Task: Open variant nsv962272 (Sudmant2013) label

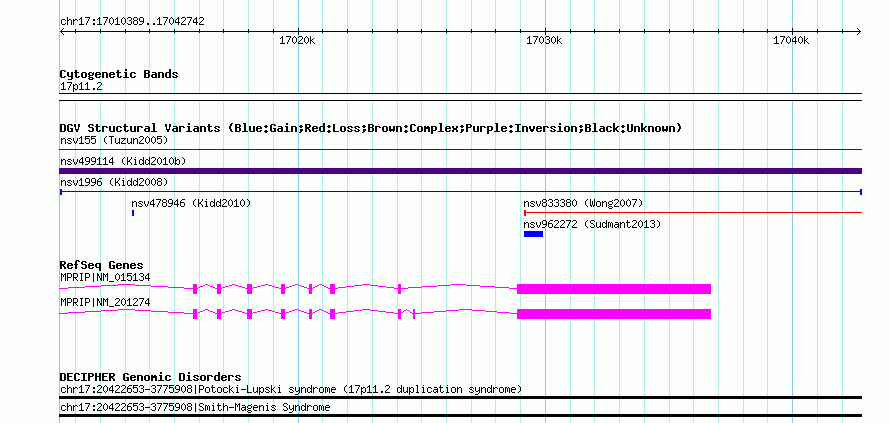Action: (592, 224)
